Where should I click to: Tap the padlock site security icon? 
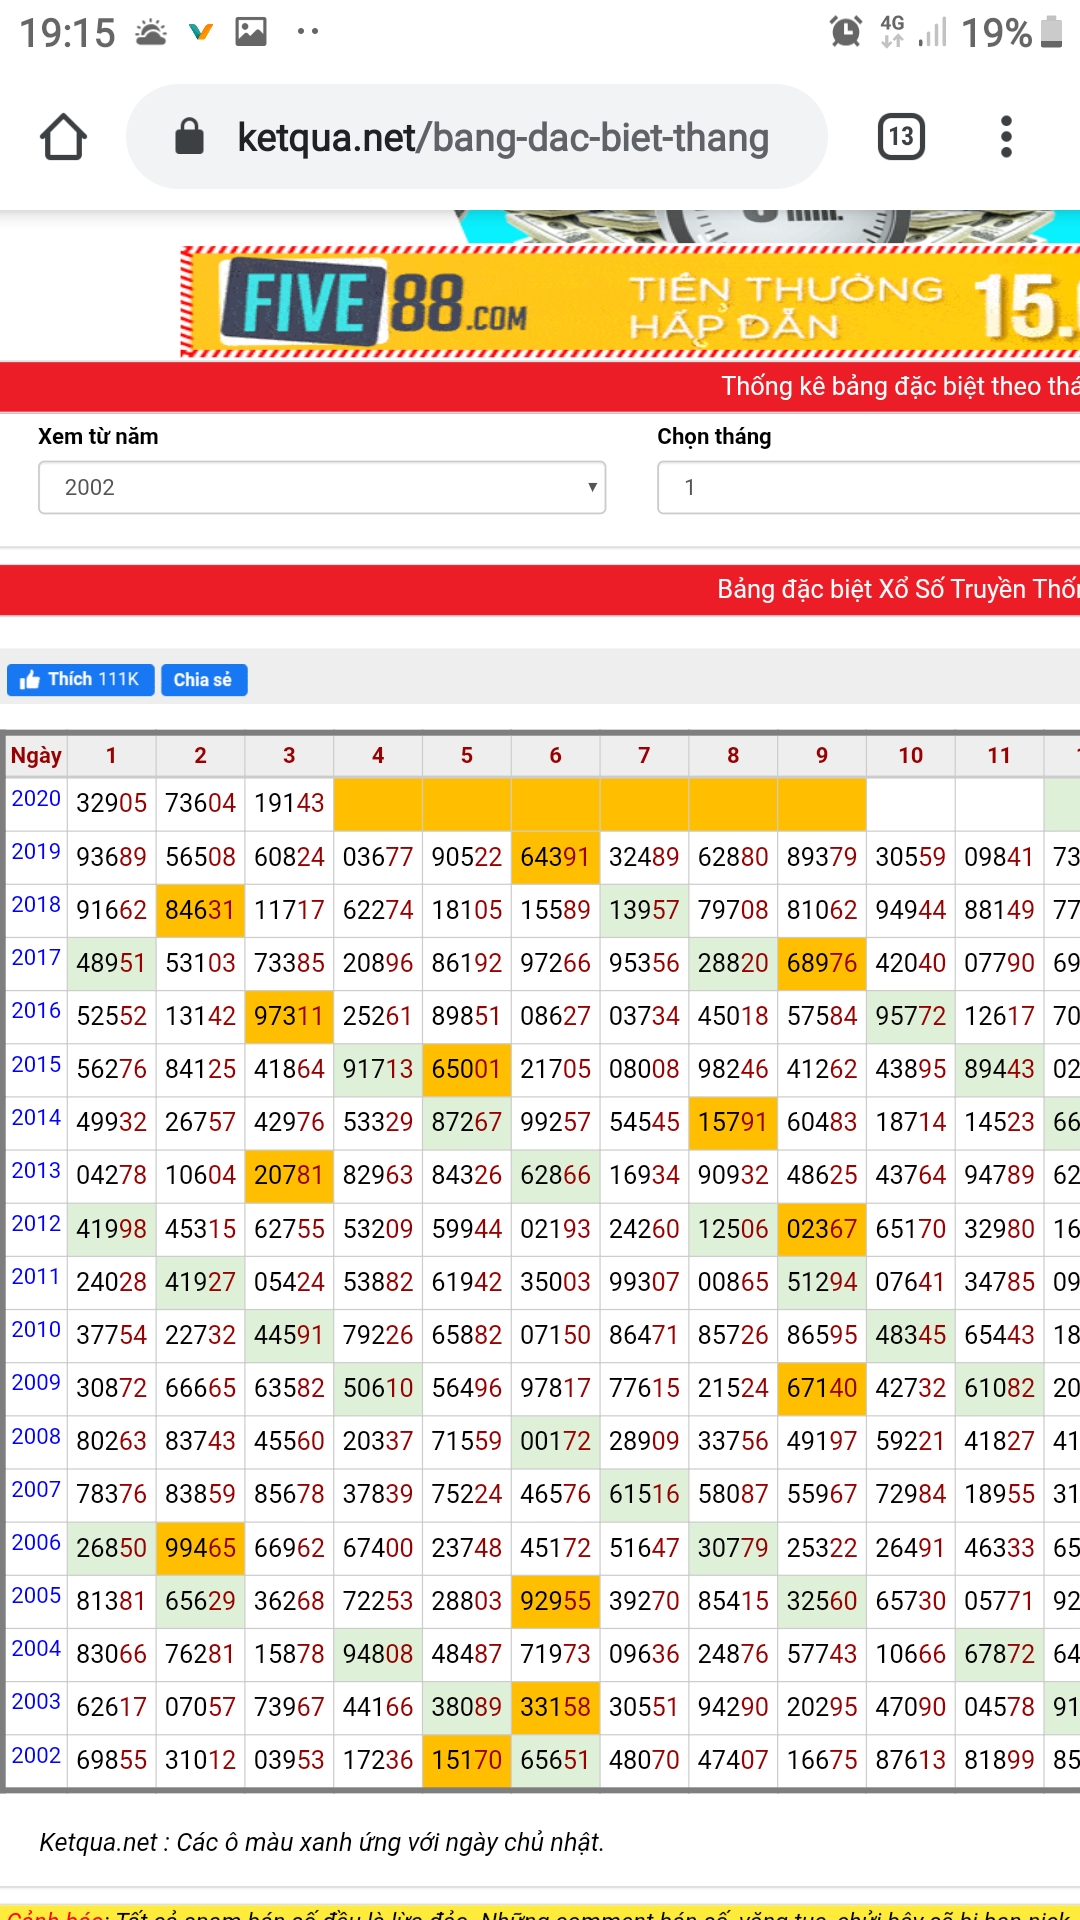pos(189,137)
